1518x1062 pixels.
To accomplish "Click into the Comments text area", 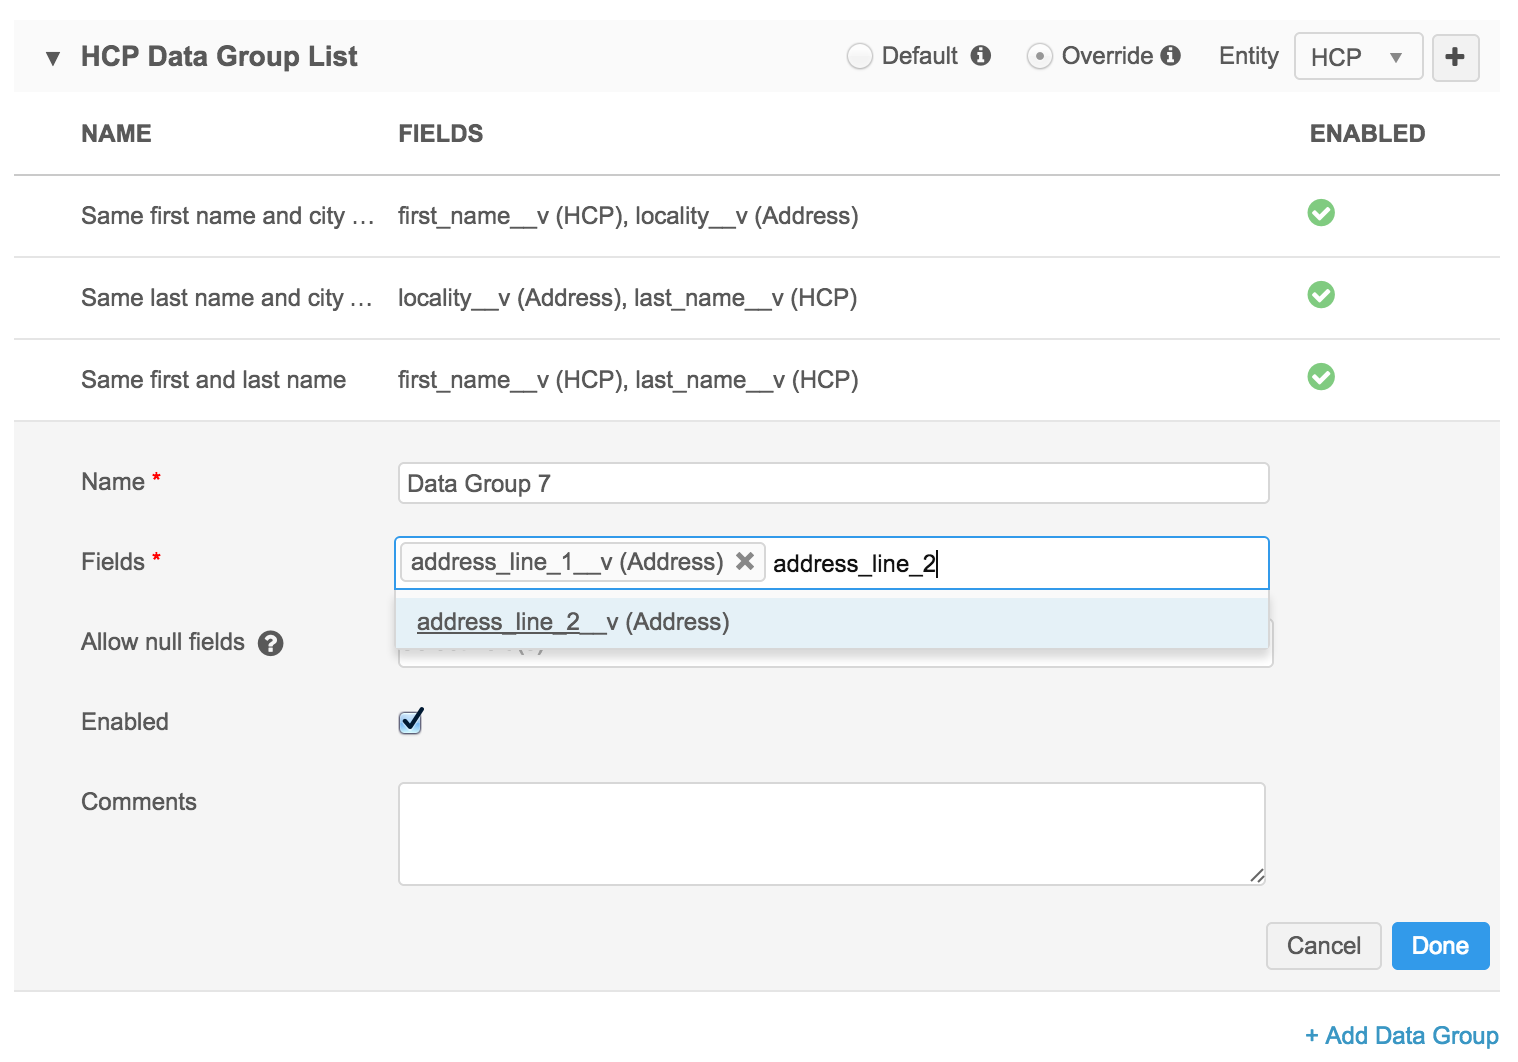I will [x=831, y=834].
